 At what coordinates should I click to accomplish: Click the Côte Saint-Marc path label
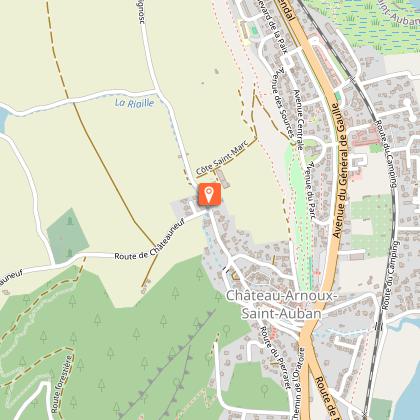[x=222, y=160]
